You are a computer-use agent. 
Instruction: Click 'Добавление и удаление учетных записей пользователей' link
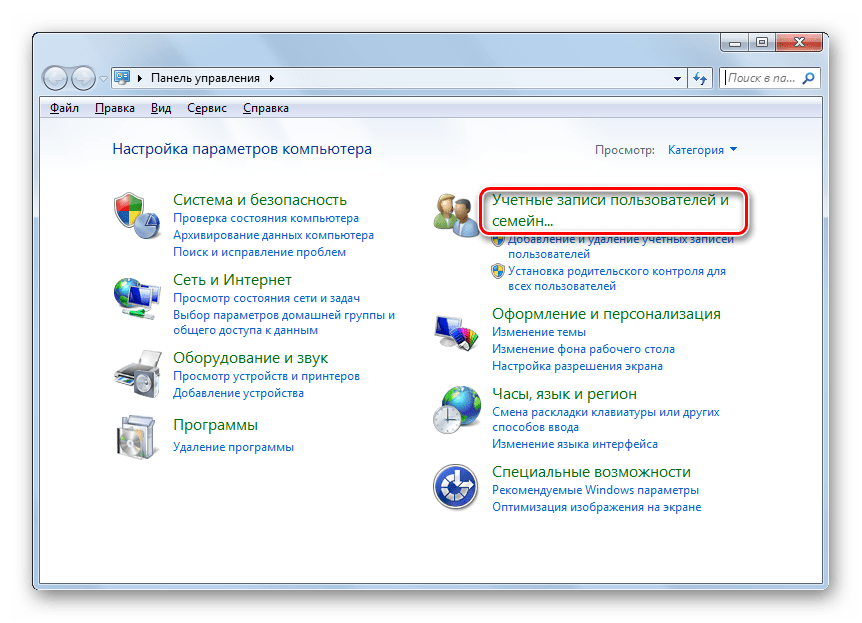click(621, 246)
